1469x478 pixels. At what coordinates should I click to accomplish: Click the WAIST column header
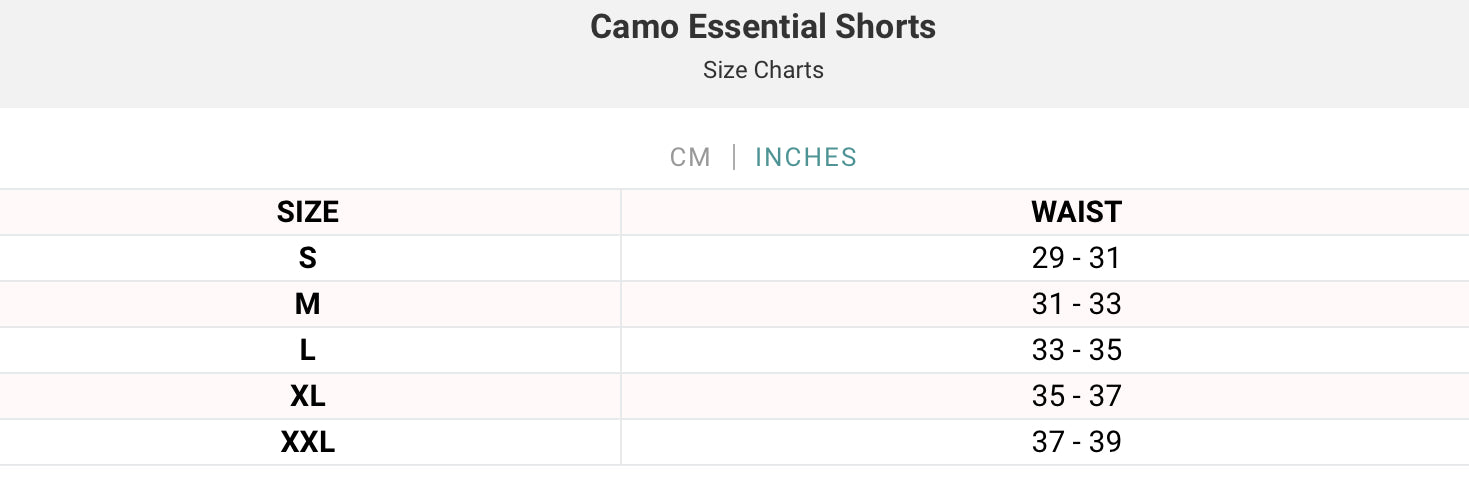tap(1076, 212)
